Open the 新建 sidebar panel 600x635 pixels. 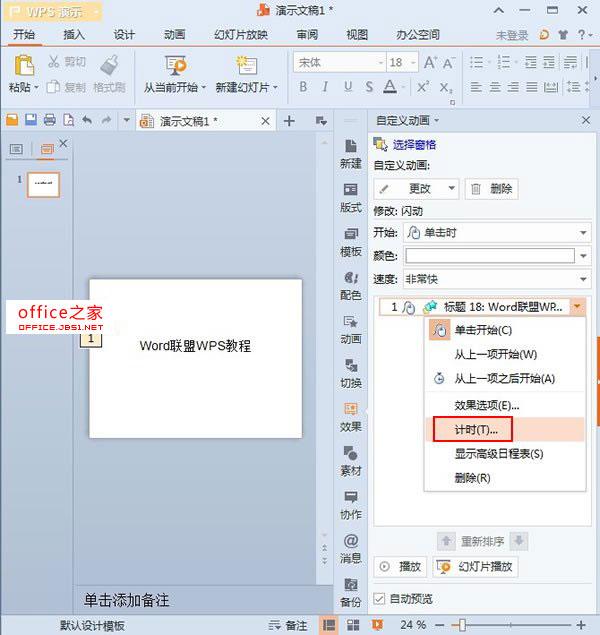tap(351, 154)
